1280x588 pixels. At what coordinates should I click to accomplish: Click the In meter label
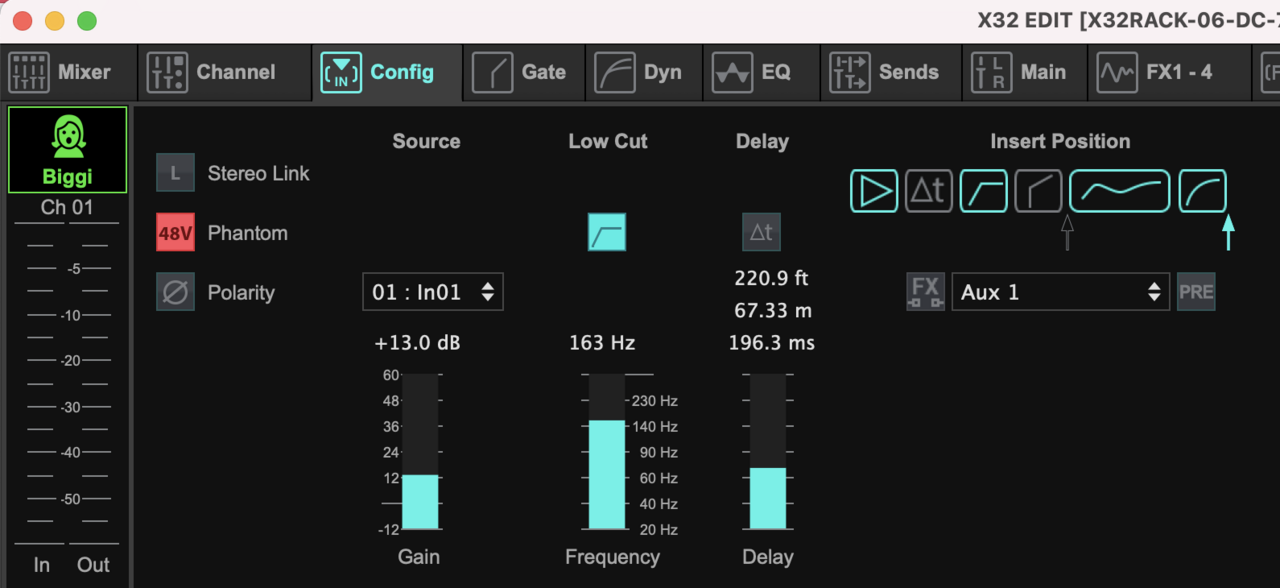coord(42,565)
